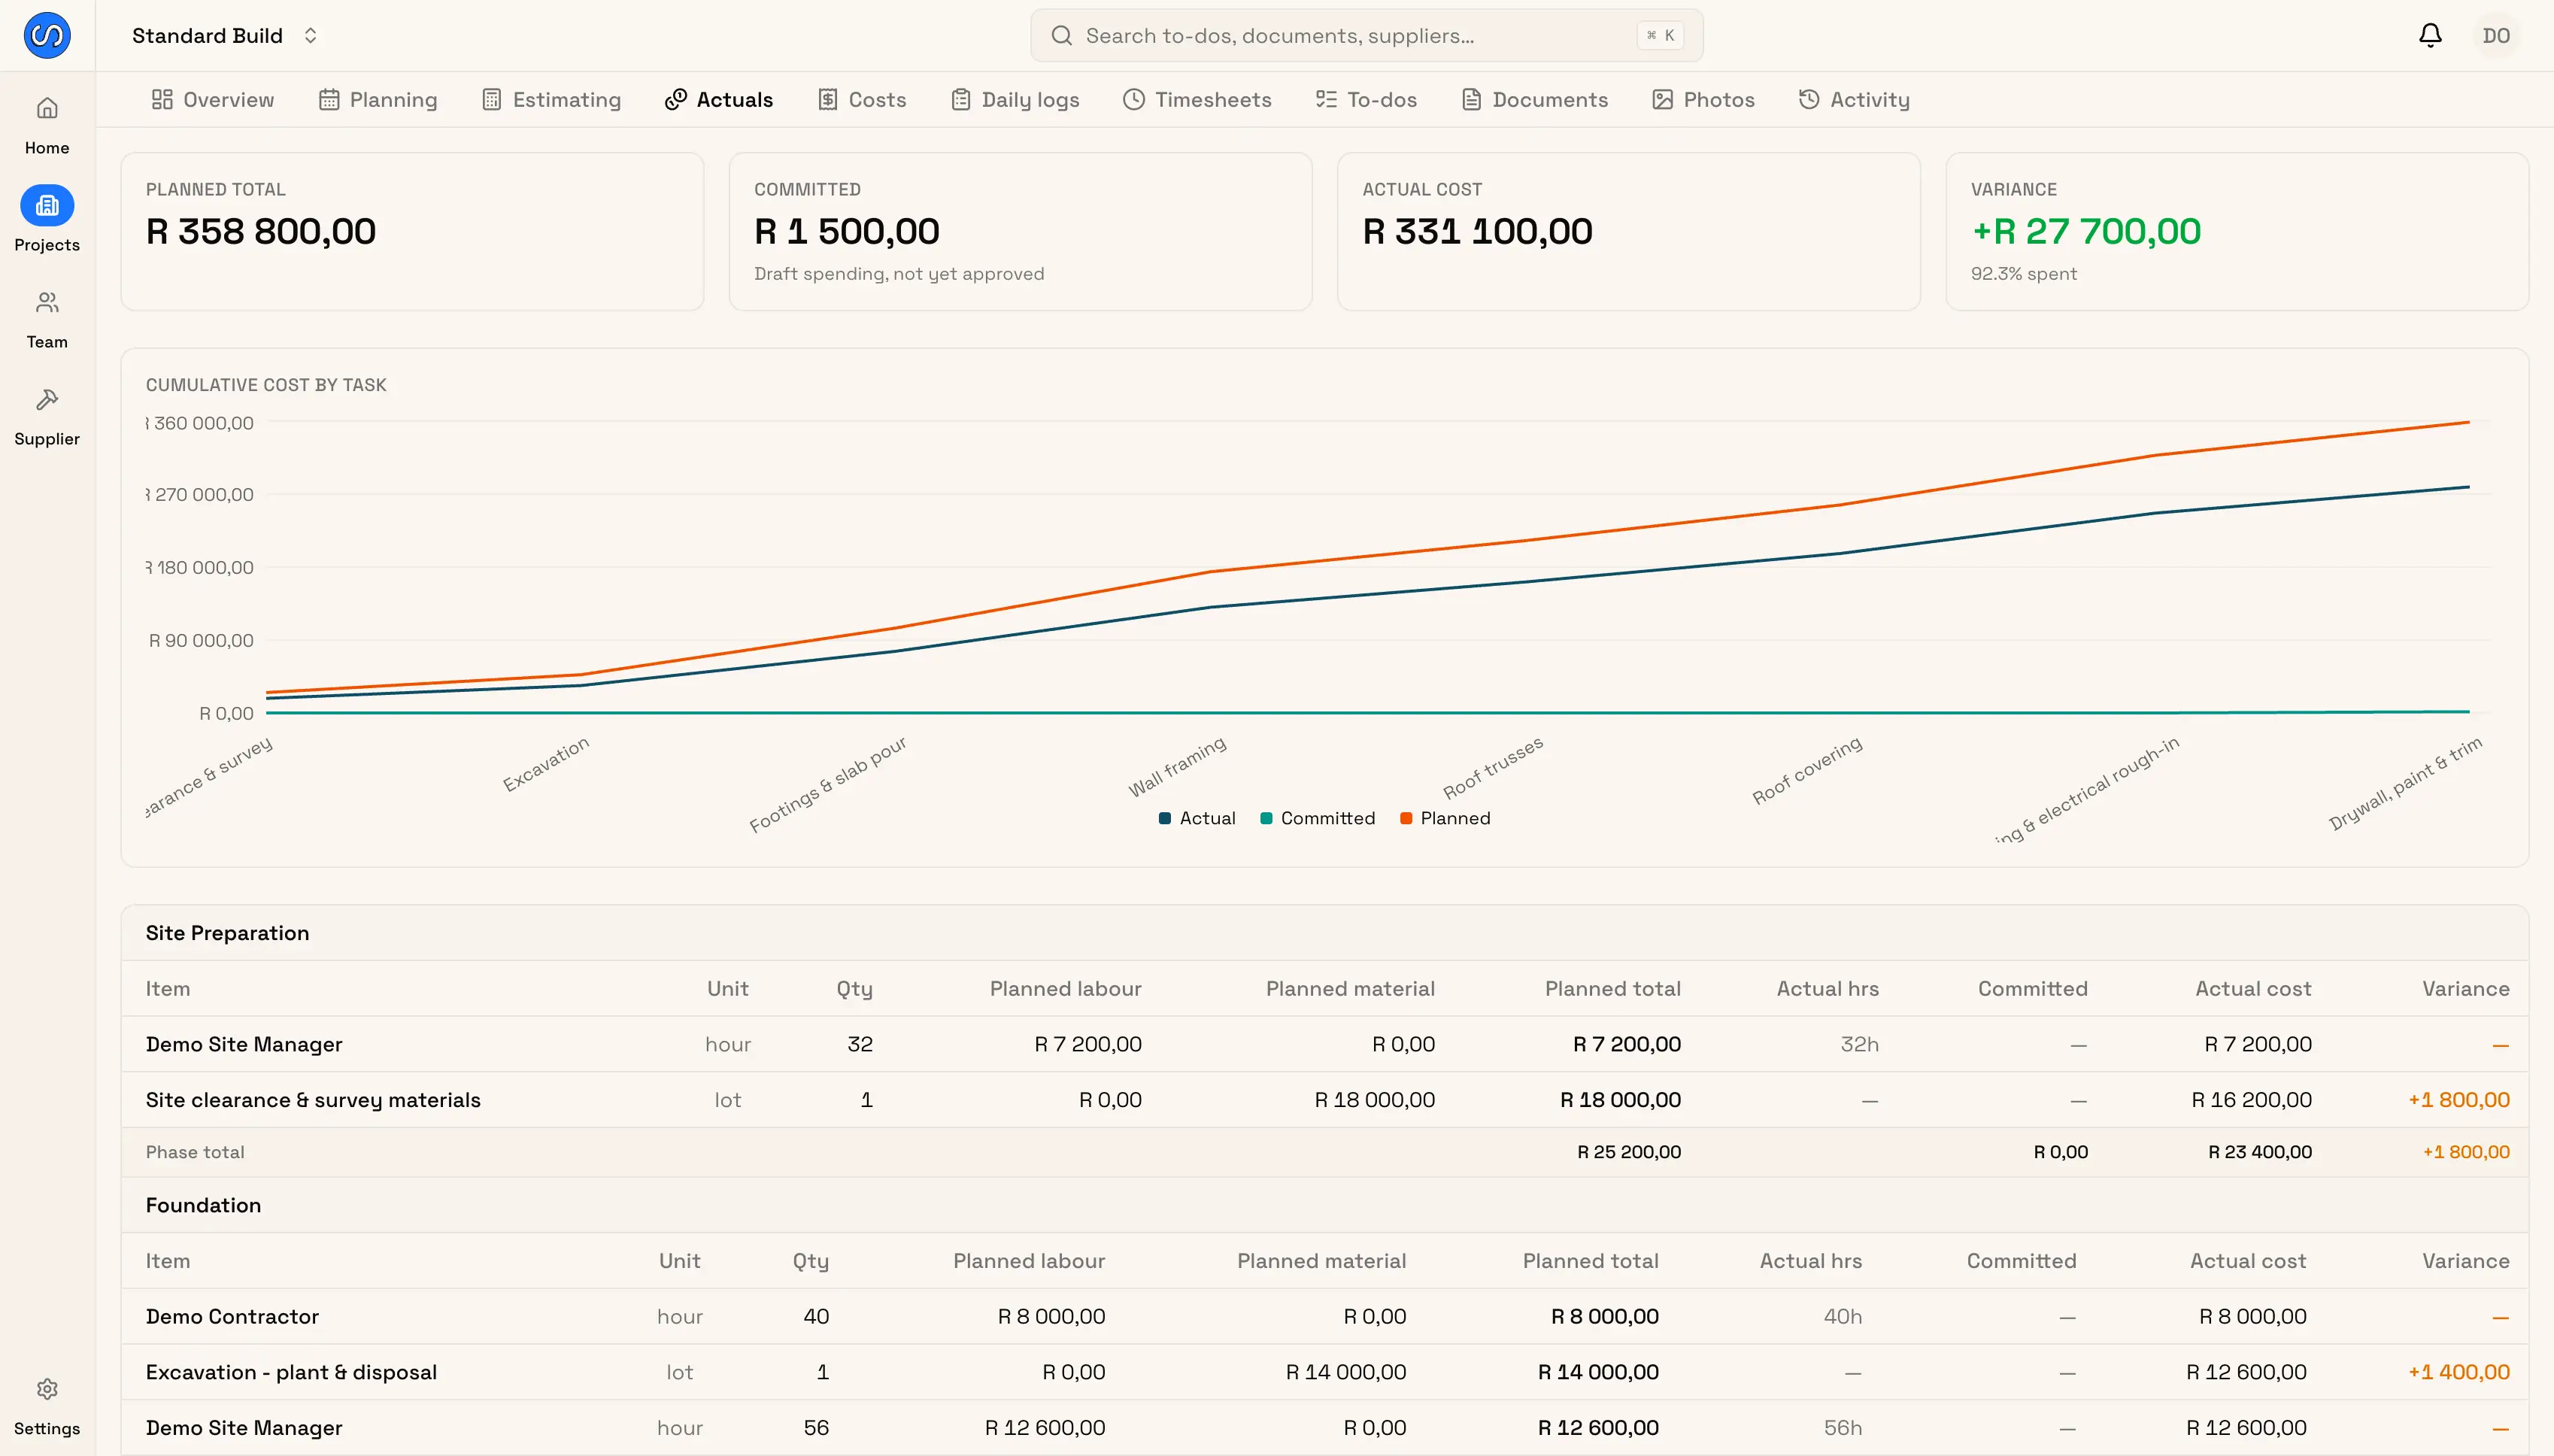Click the Costs receipt icon
The image size is (2554, 1456).
click(827, 99)
